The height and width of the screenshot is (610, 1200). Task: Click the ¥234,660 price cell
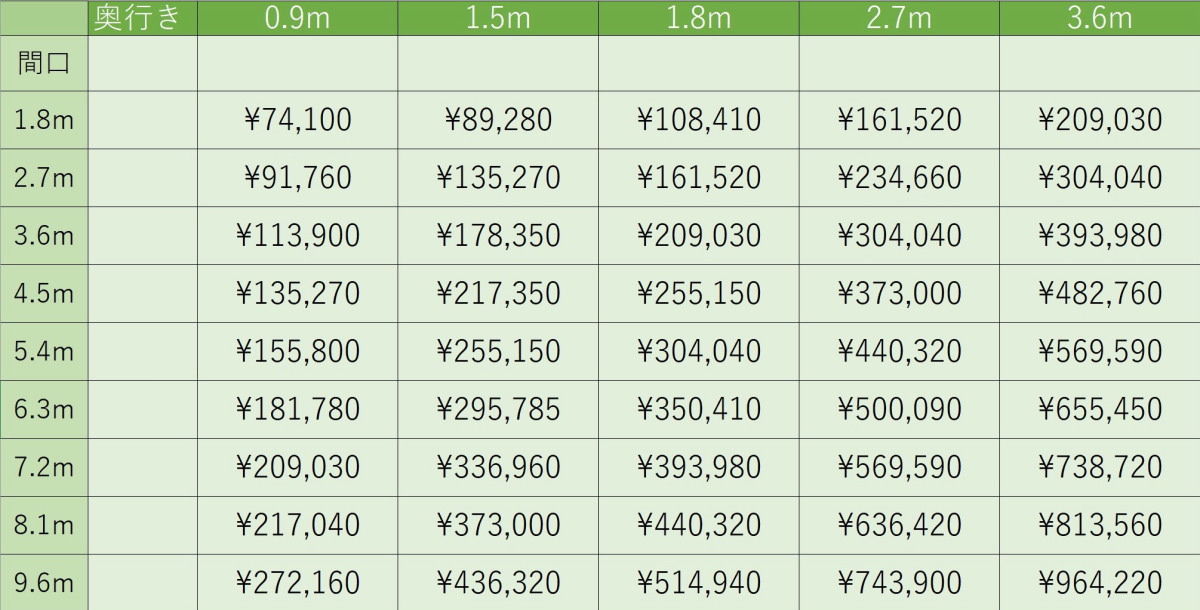tap(899, 178)
